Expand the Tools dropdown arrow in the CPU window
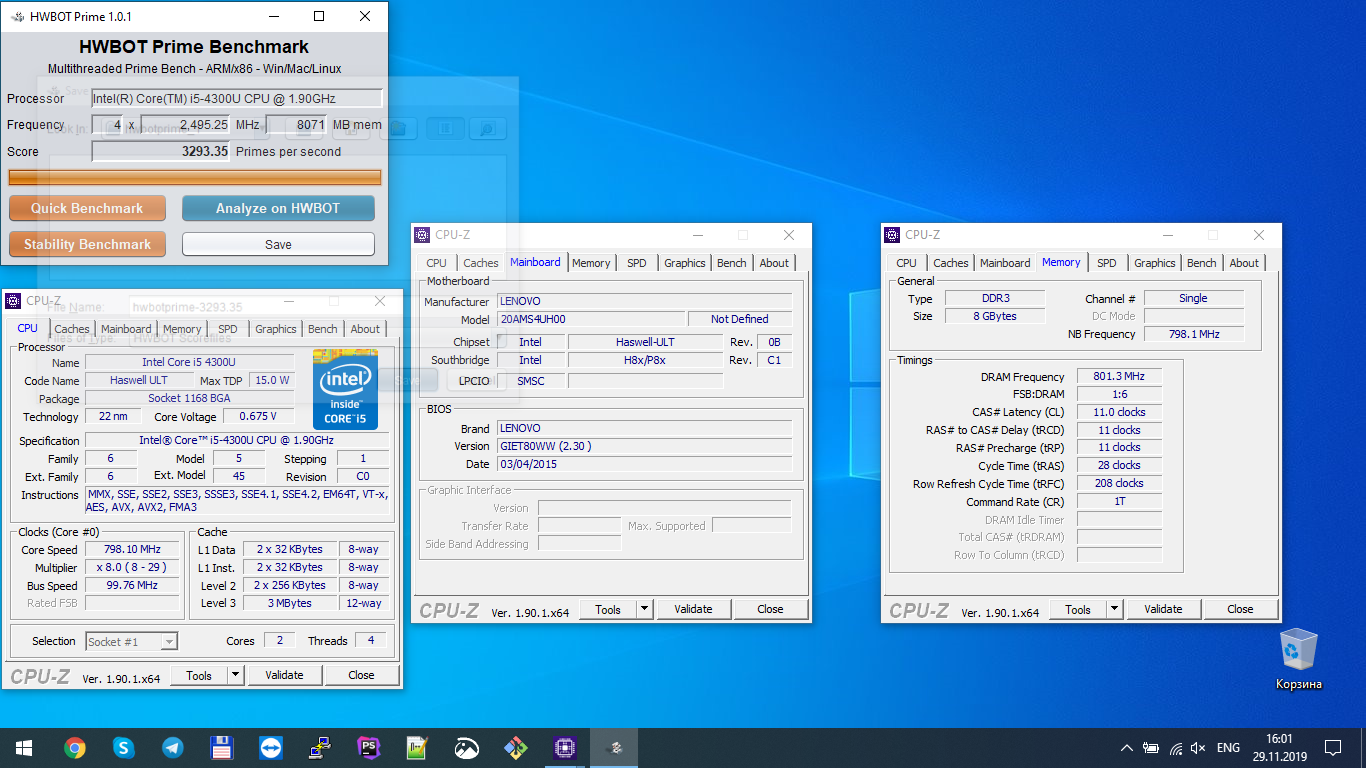Viewport: 1366px width, 768px height. pos(235,675)
